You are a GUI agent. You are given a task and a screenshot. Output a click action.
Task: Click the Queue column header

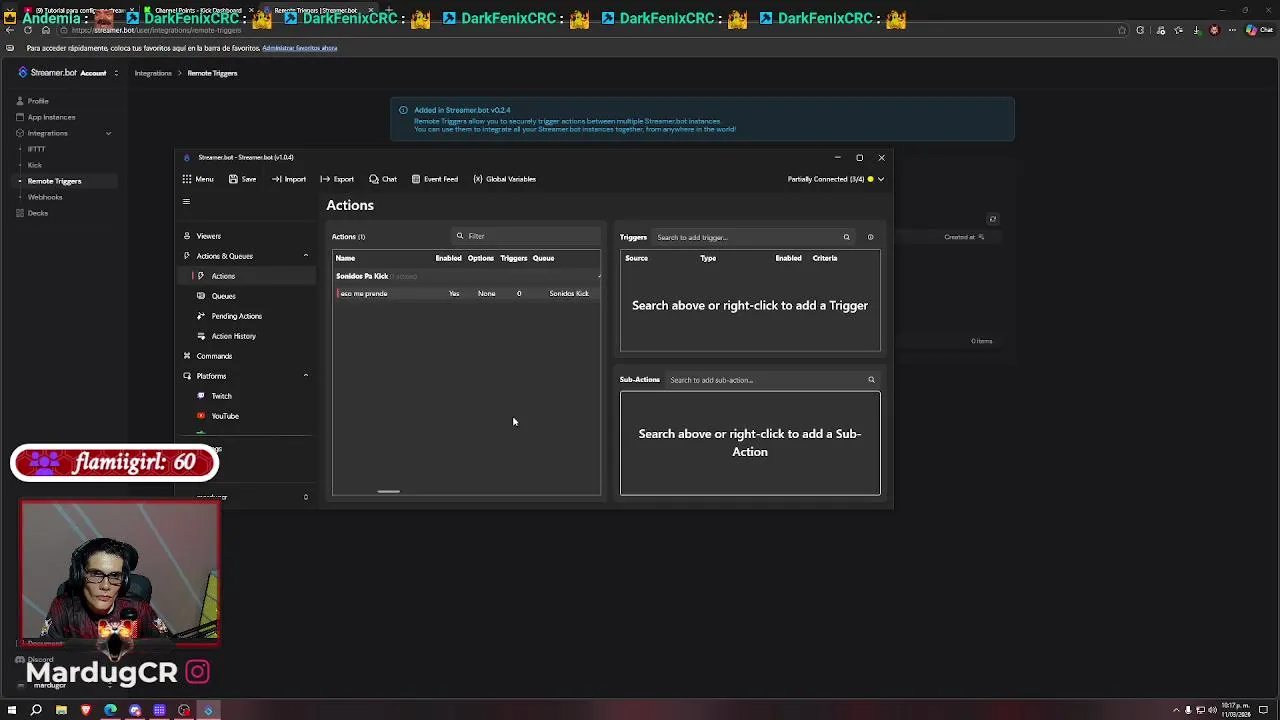point(543,258)
